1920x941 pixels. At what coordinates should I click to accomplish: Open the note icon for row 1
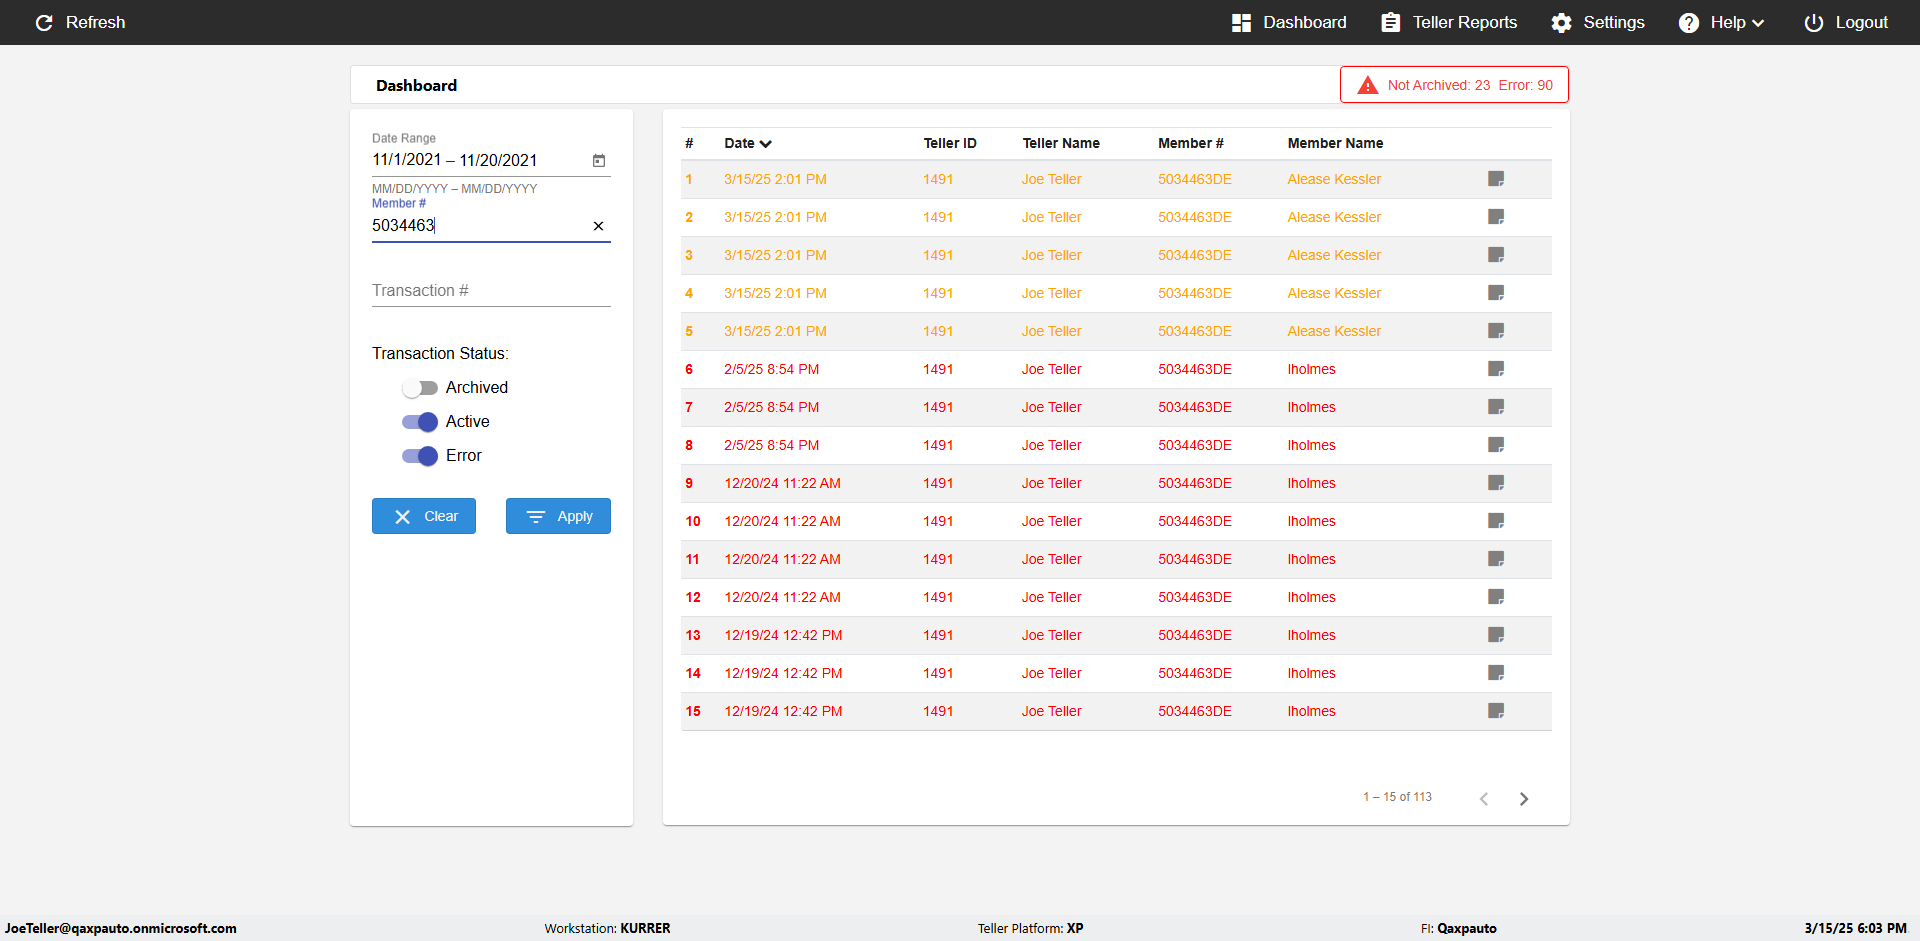(x=1496, y=179)
